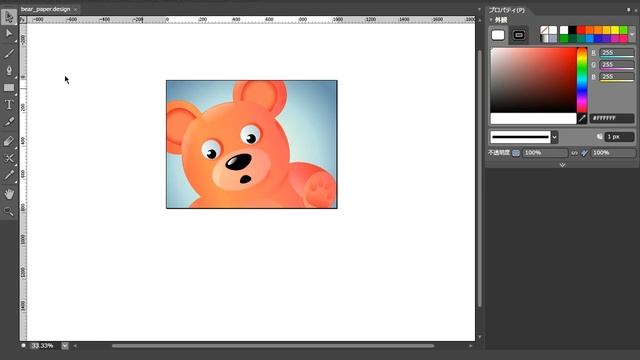Image resolution: width=640 pixels, height=360 pixels.
Task: Click the scroll down arrow
Action: pos(480,337)
